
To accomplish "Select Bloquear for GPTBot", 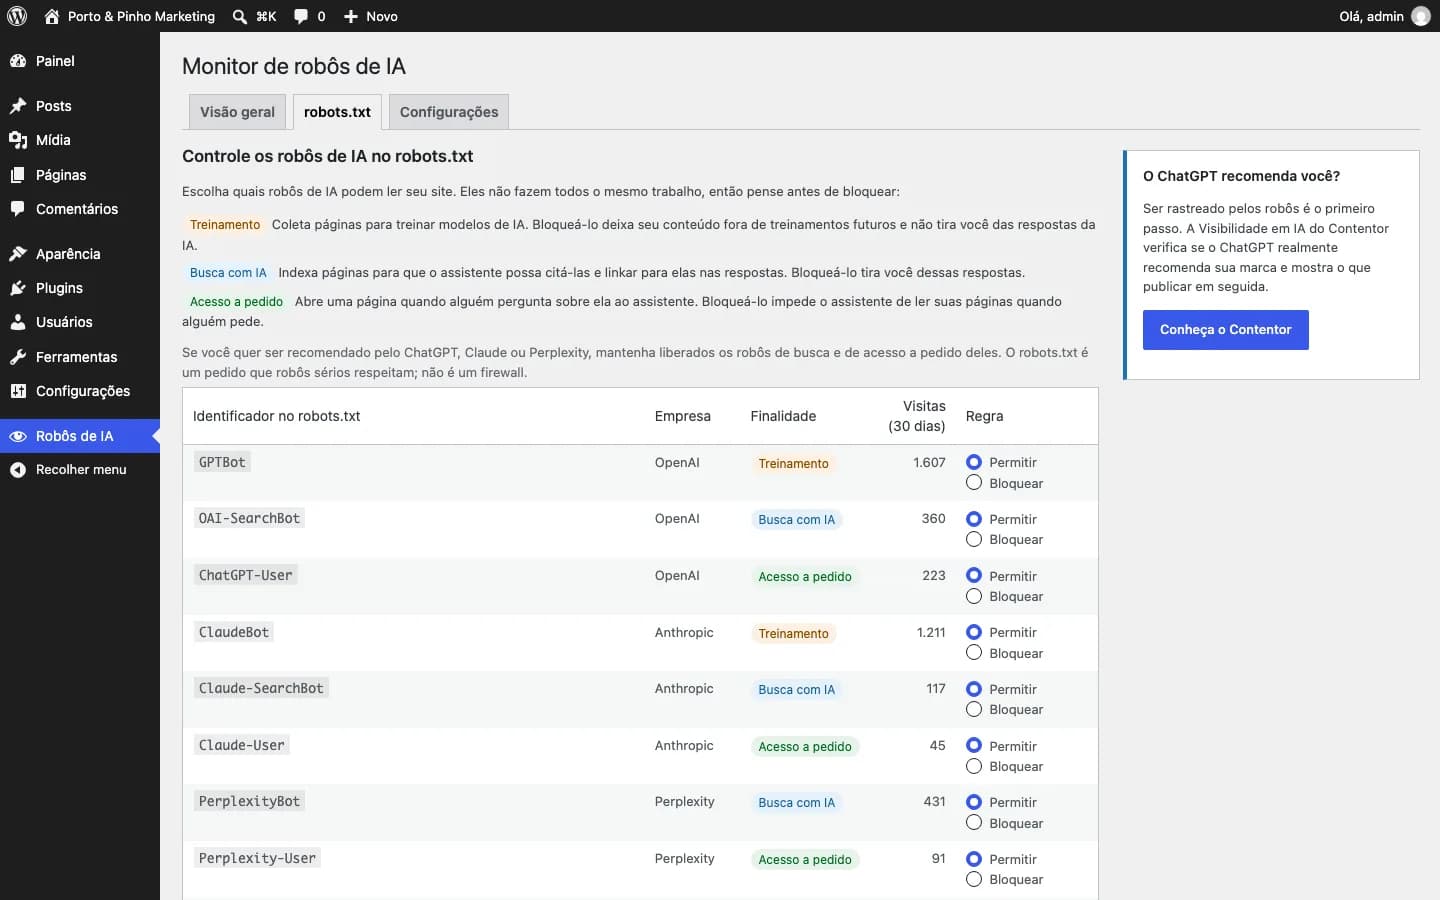I will [x=974, y=483].
